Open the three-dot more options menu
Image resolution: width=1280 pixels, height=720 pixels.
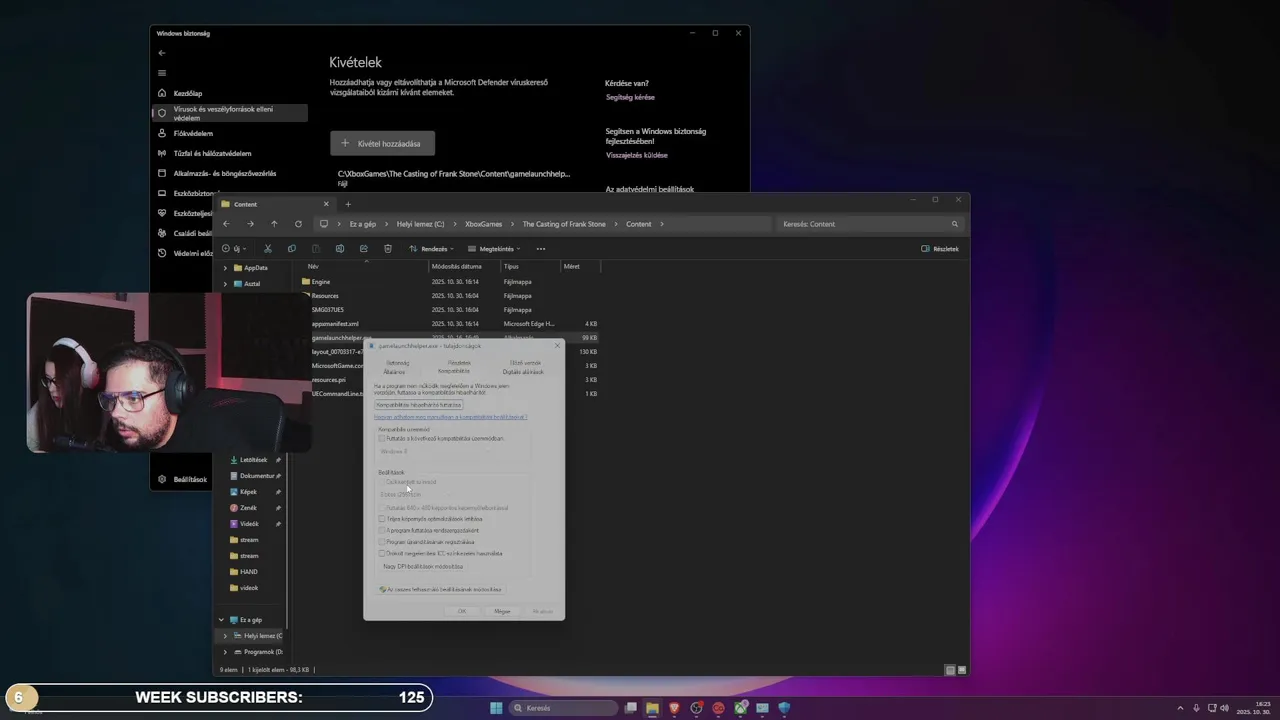[x=541, y=249]
